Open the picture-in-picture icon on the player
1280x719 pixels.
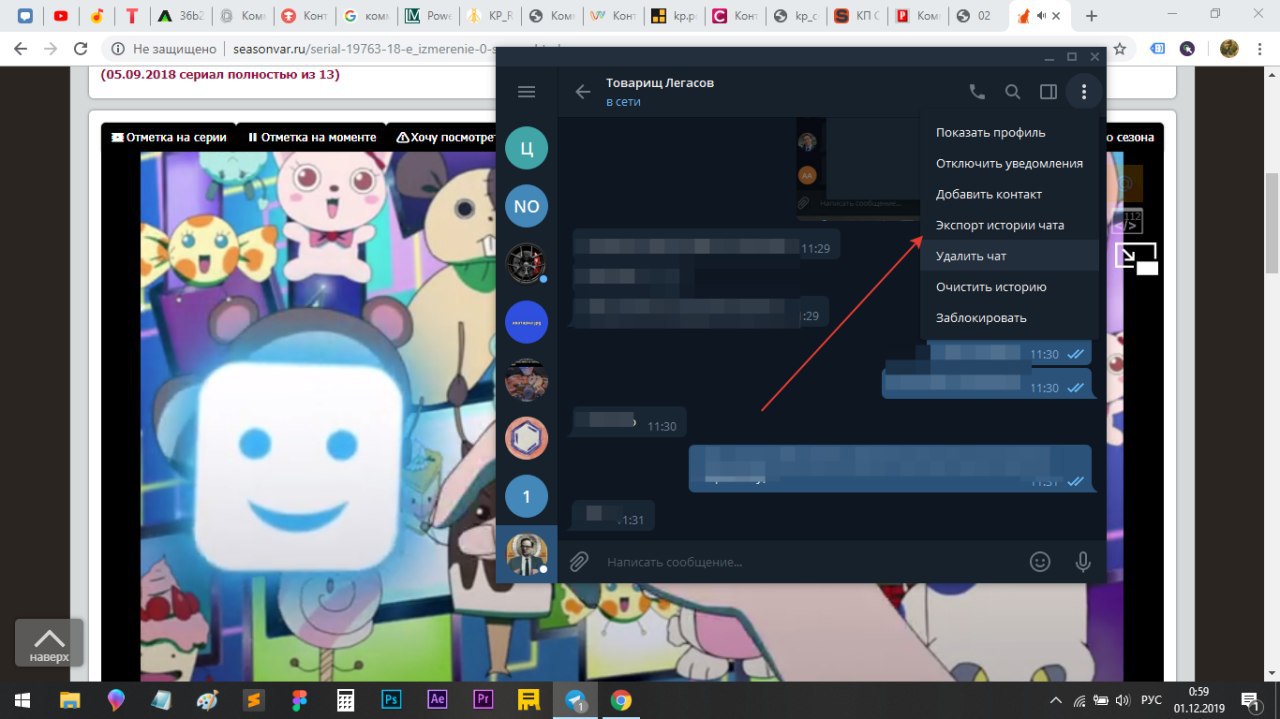click(1136, 259)
